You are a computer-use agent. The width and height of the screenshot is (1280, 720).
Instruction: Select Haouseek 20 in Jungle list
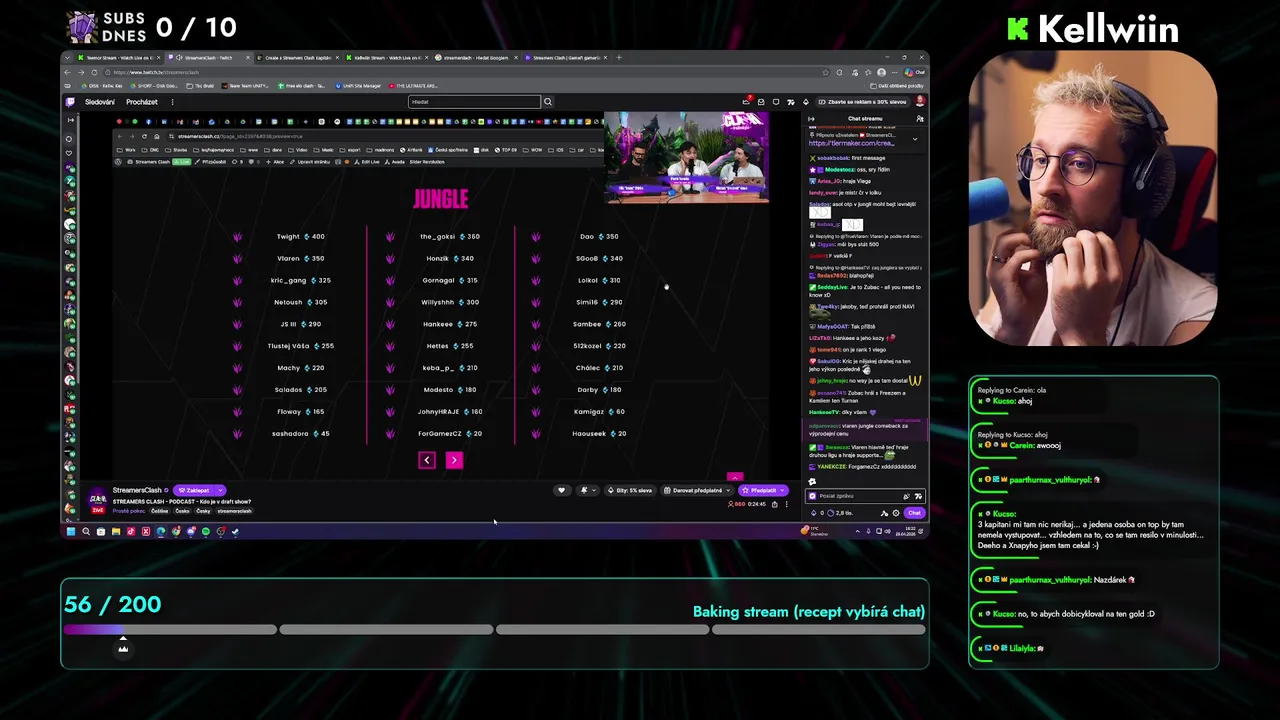pos(599,434)
